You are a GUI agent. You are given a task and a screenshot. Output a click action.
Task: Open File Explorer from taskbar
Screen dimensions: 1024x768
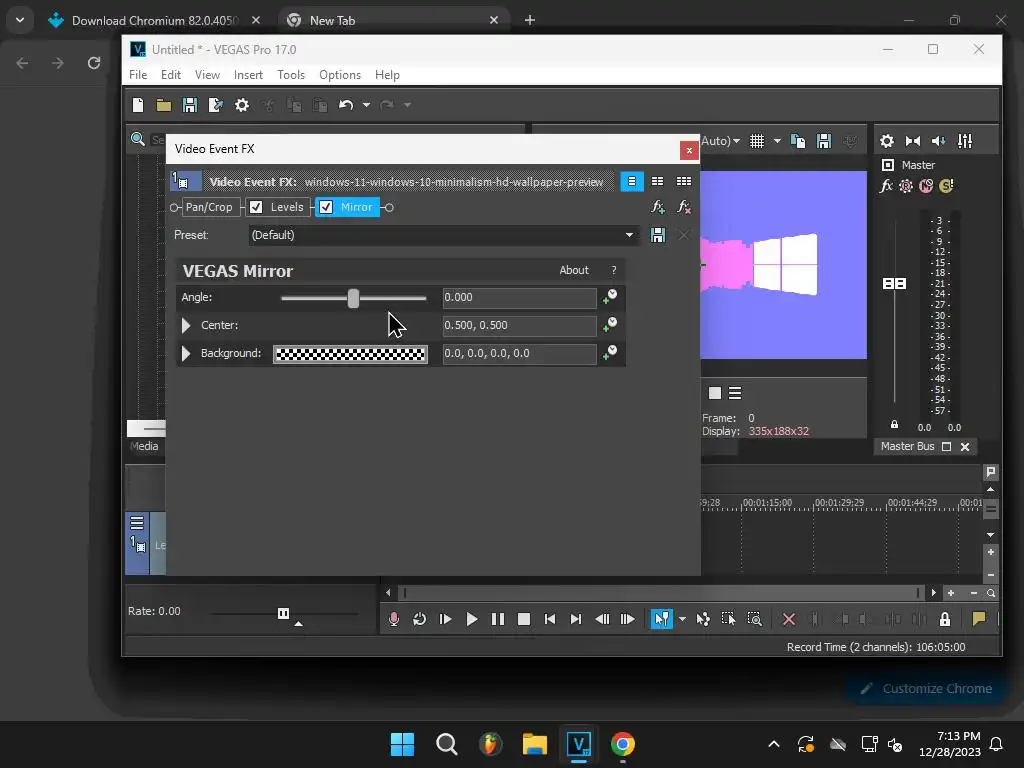[x=534, y=744]
